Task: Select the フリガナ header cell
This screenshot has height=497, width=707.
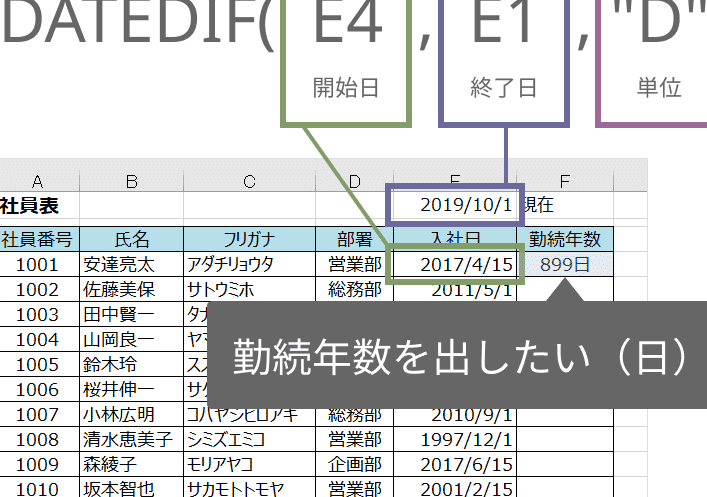Action: [248, 239]
